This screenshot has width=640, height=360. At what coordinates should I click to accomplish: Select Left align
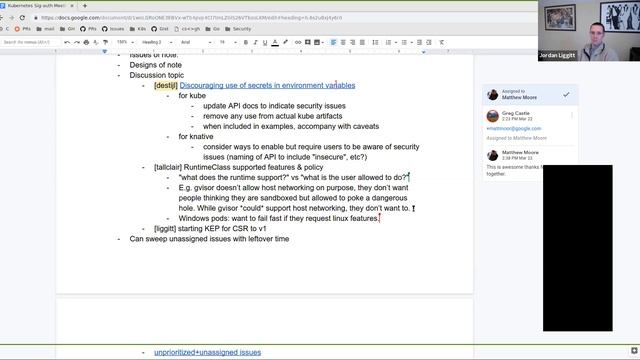(333, 42)
